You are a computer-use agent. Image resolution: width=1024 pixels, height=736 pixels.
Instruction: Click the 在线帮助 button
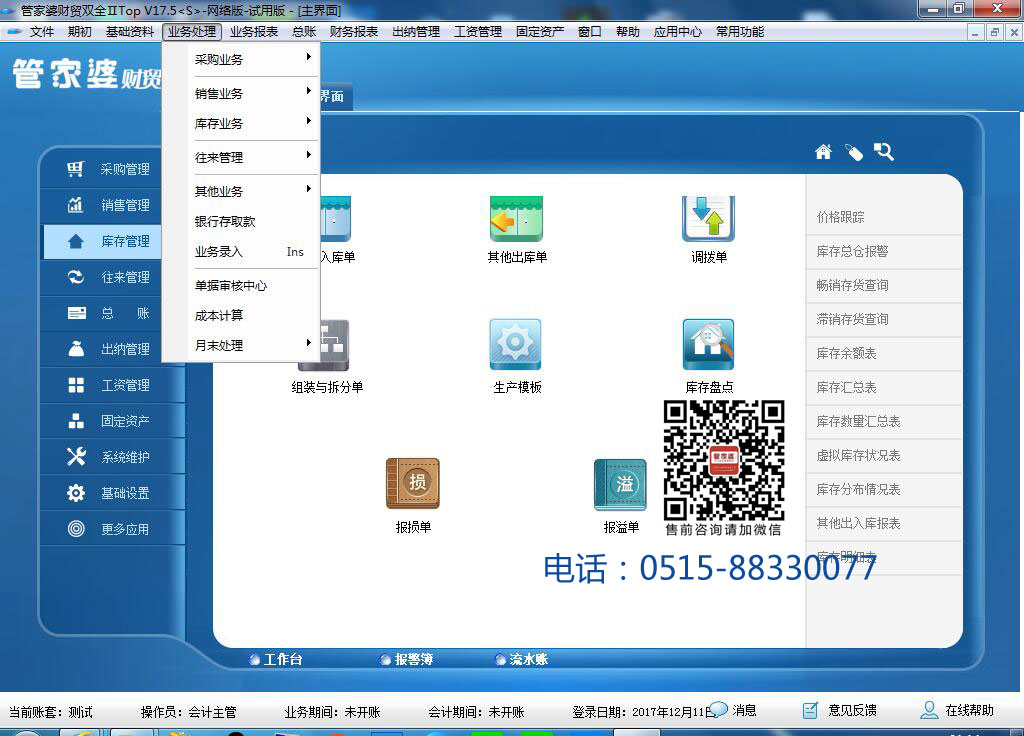[x=968, y=711]
